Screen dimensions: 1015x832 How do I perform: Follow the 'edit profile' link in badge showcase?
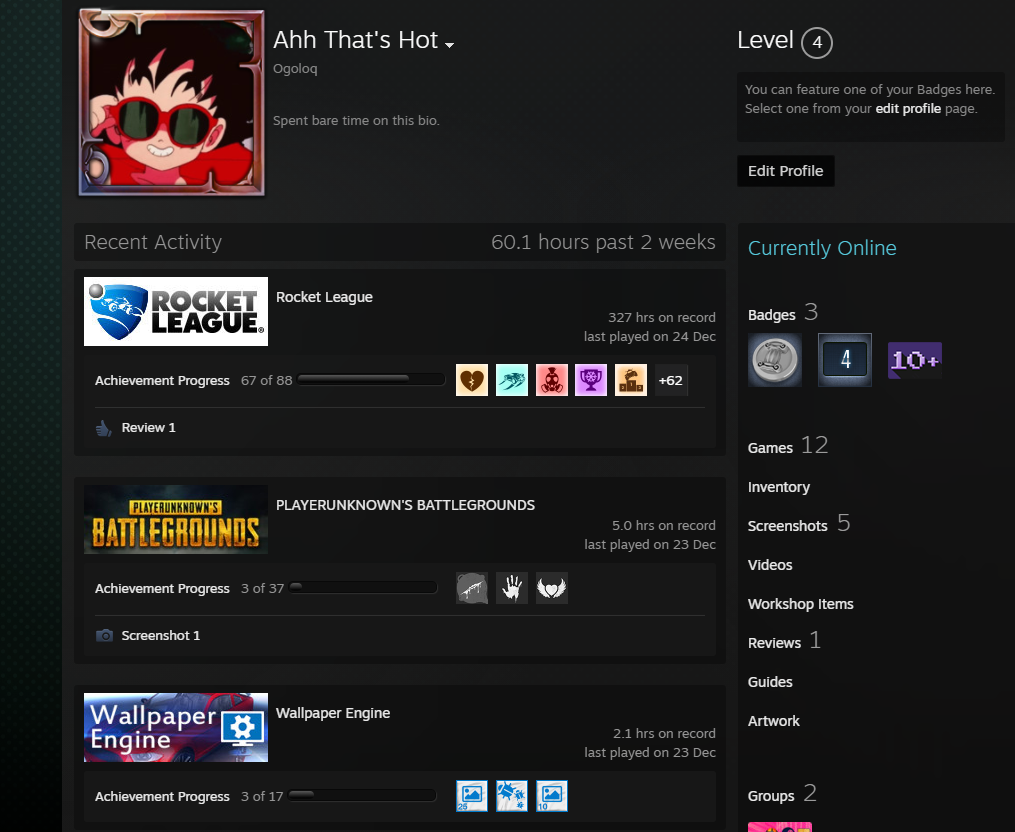pyautogui.click(x=908, y=109)
